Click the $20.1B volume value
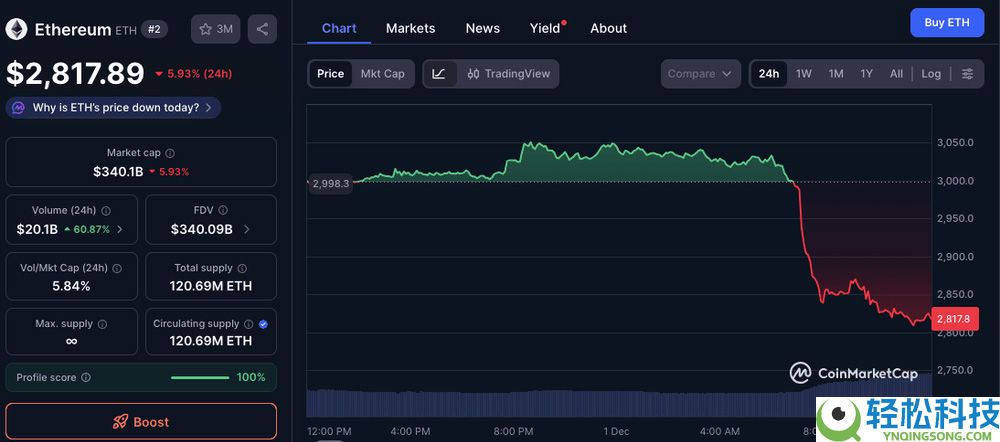The image size is (1000, 442). point(37,229)
